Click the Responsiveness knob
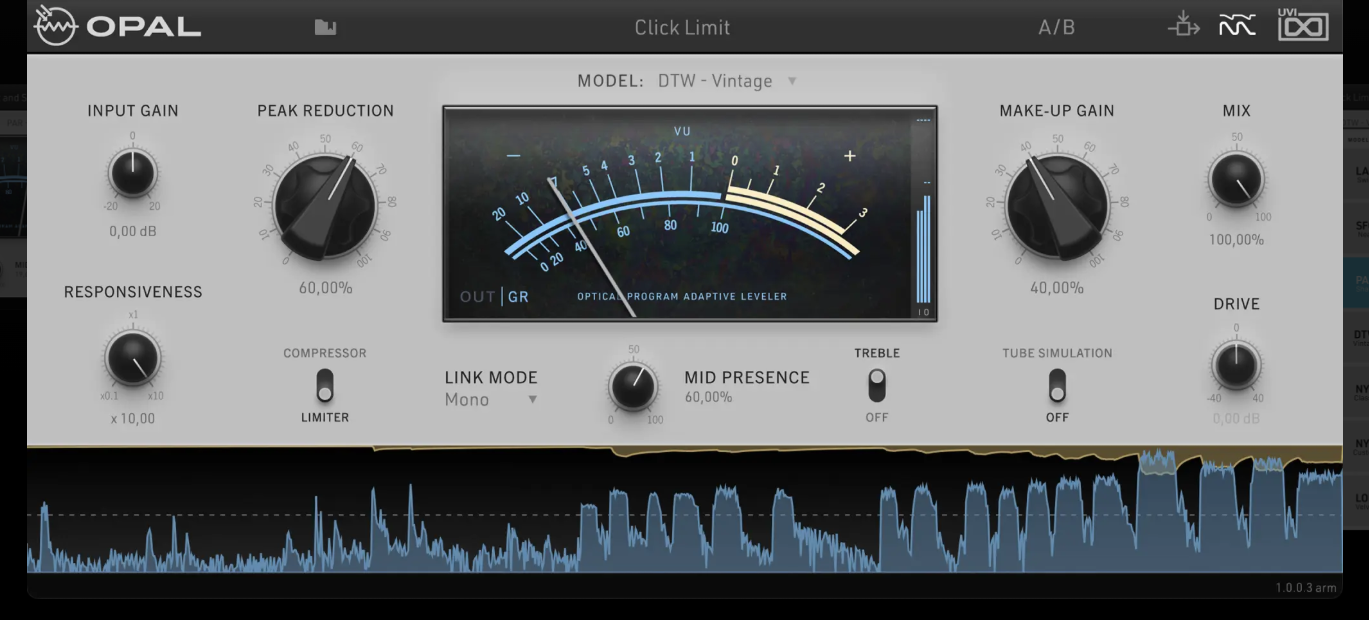Screen dimensions: 1369x620 [133, 358]
